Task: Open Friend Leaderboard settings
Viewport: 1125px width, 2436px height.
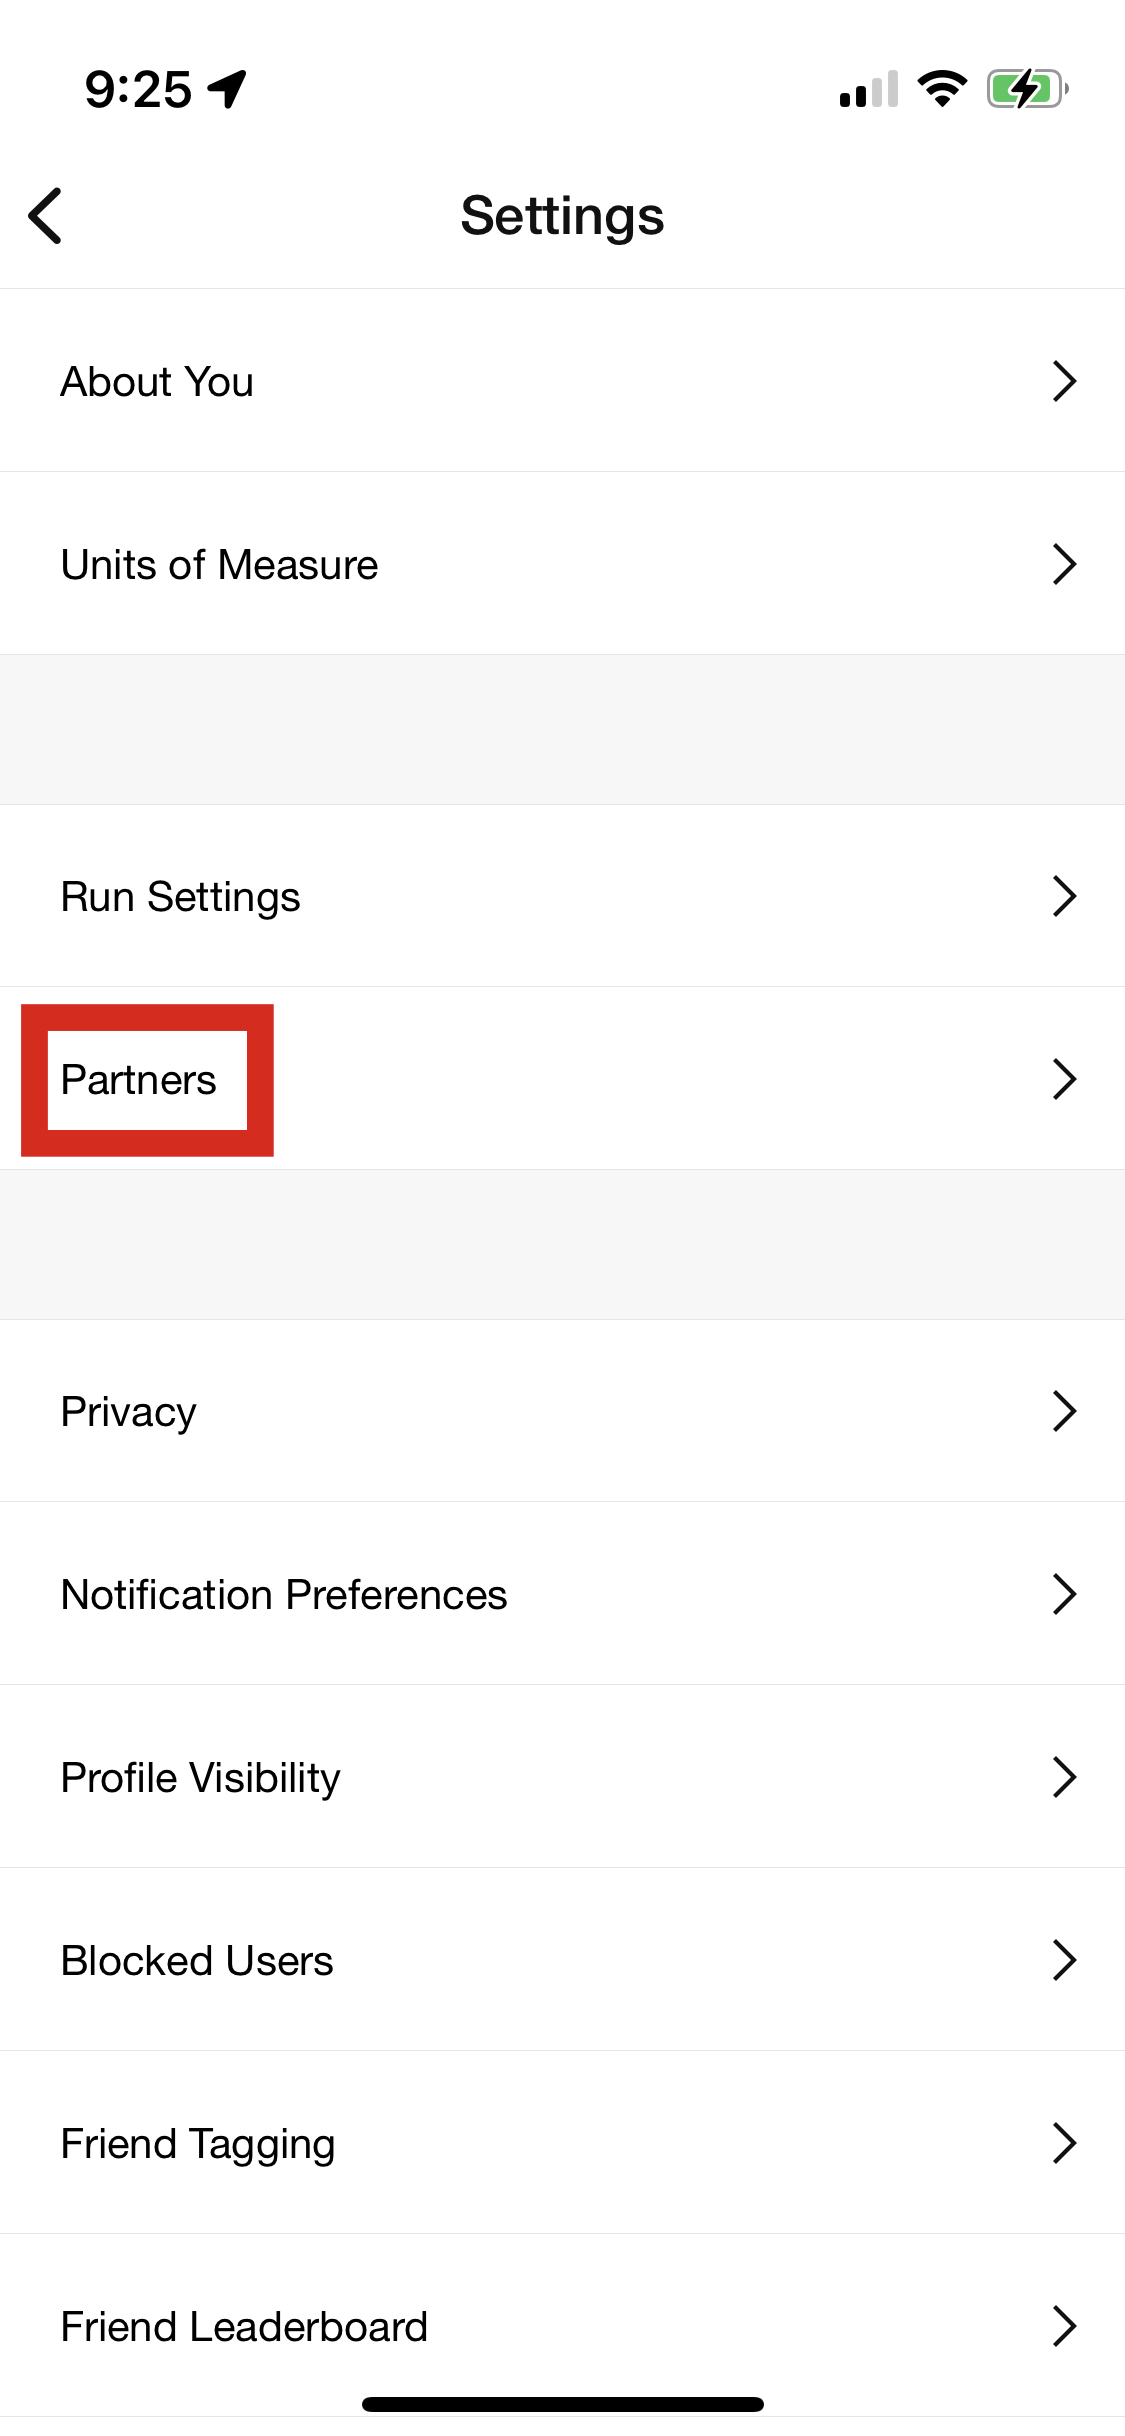Action: 244,2326
